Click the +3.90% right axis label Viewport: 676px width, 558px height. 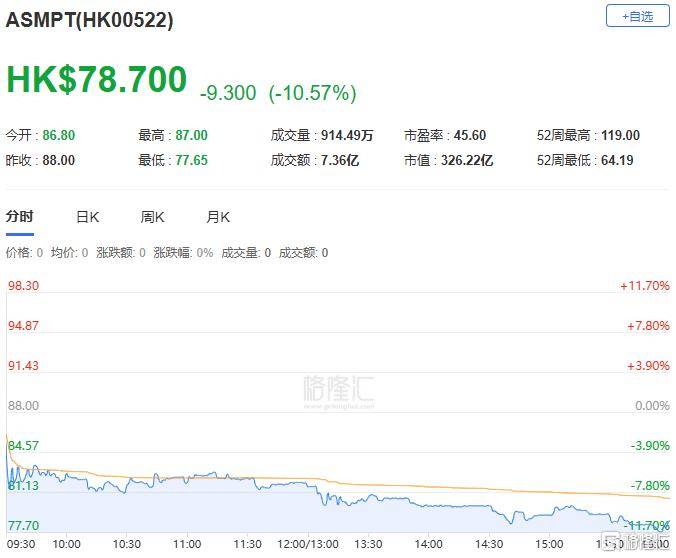point(648,366)
